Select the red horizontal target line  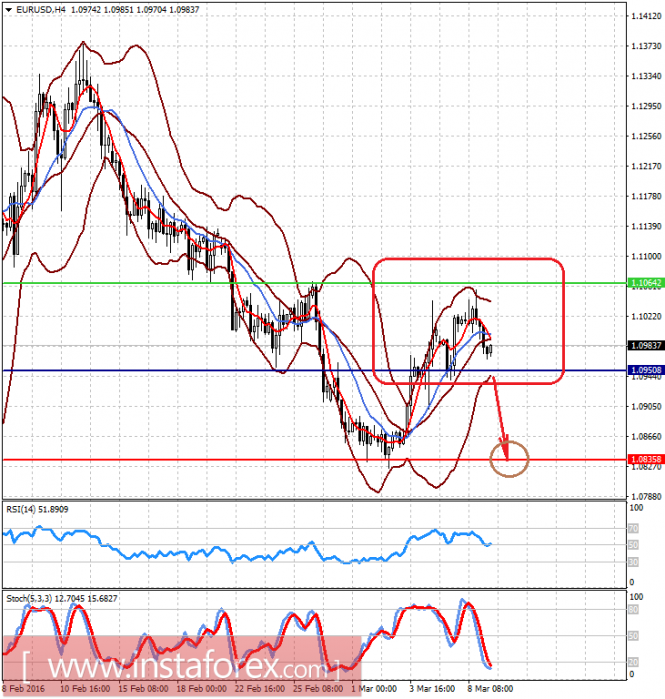[x=314, y=460]
